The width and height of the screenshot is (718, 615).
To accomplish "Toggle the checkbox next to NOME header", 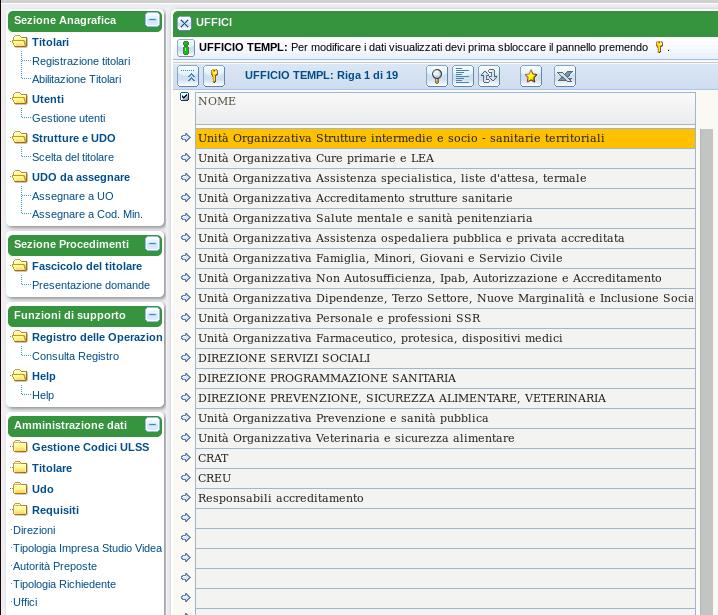I will [x=184, y=97].
